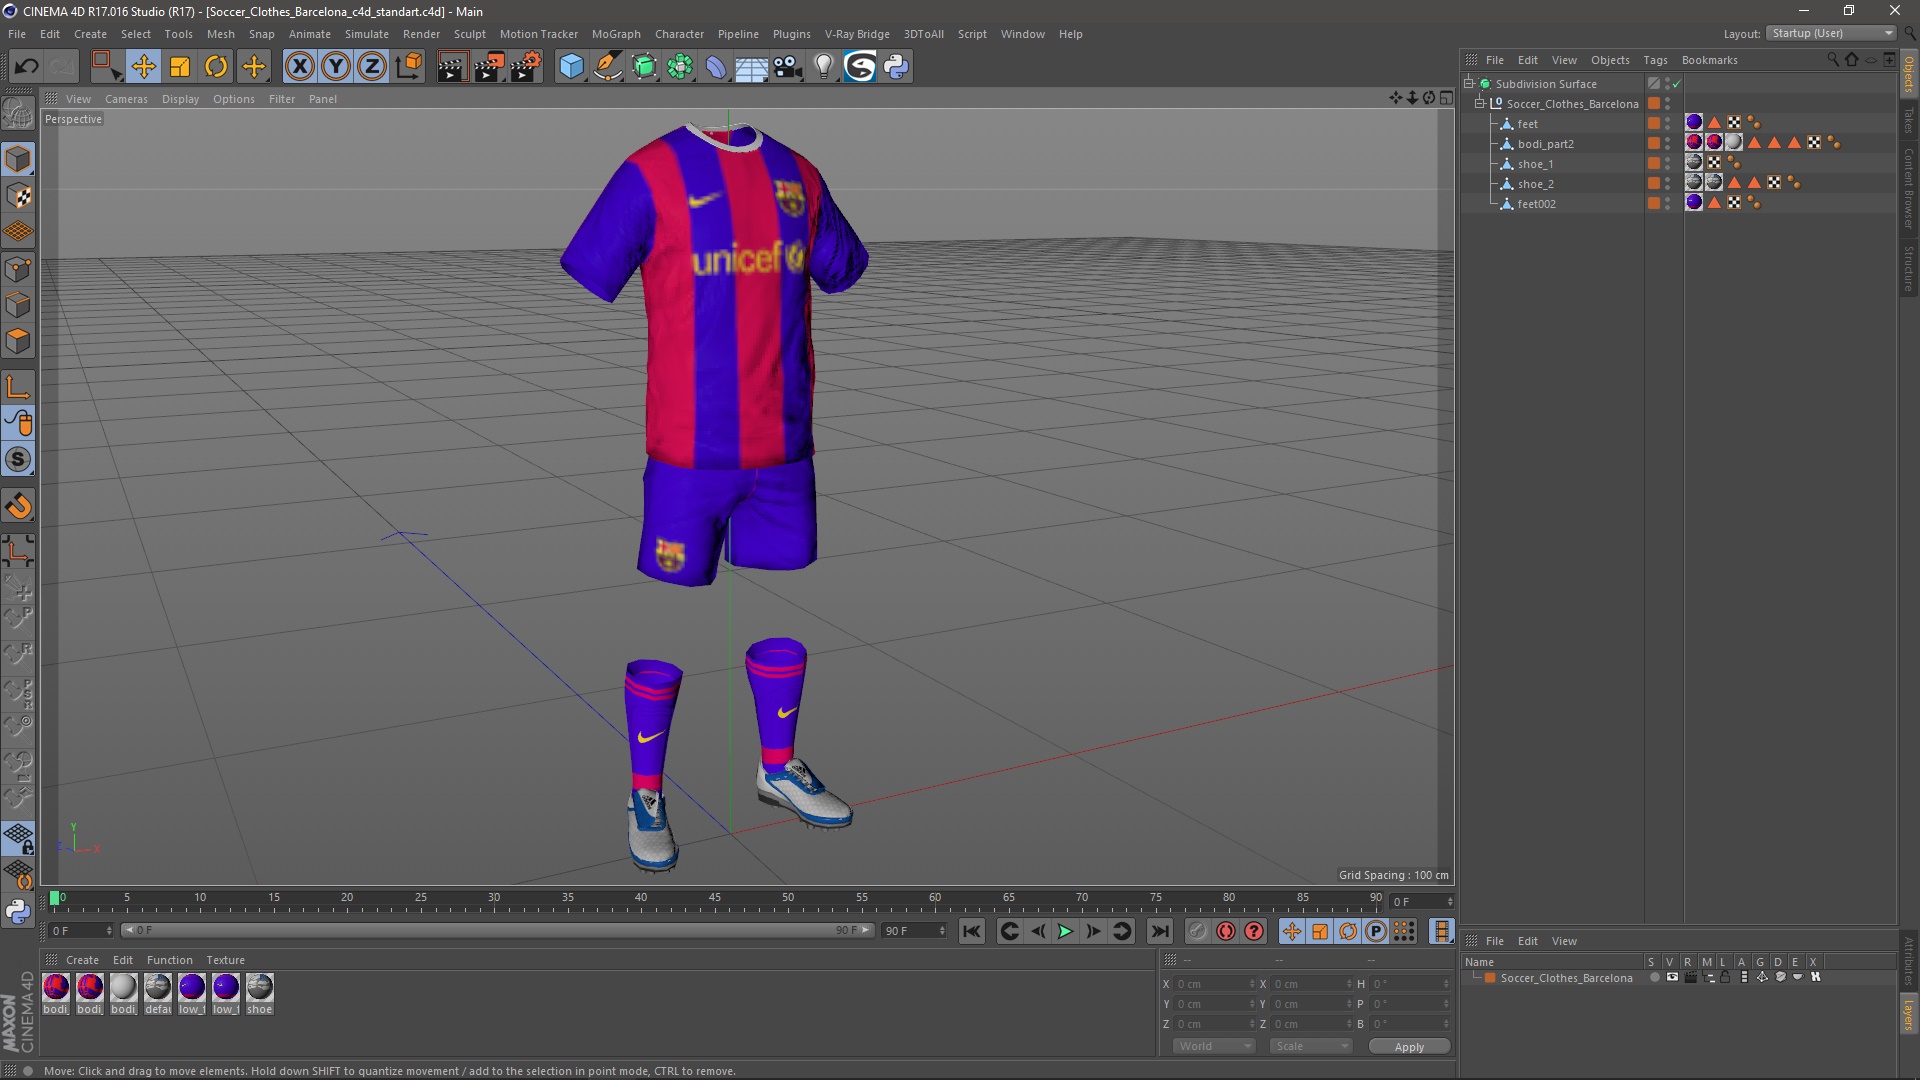Select the shoe_2 object
Screen dimensions: 1920x1080
pyautogui.click(x=1535, y=184)
